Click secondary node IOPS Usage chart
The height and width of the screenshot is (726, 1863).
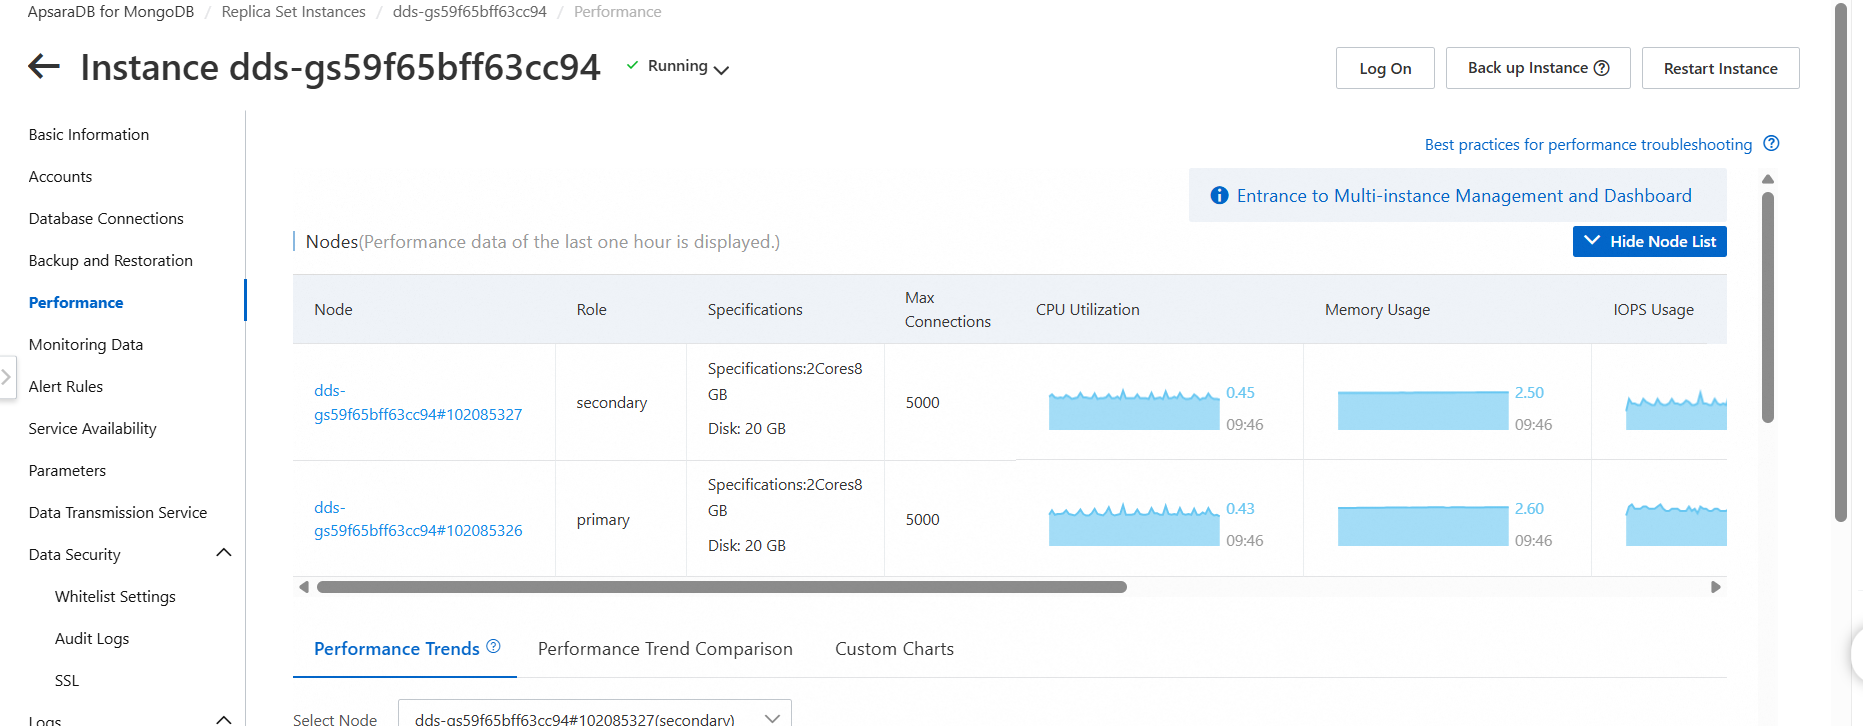click(1676, 409)
